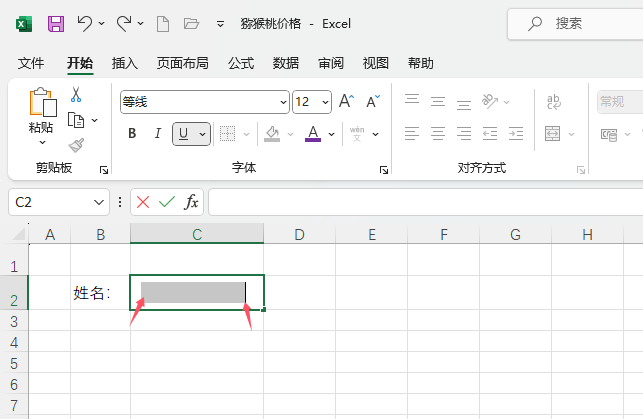Align text right
The width and height of the screenshot is (643, 419).
click(x=464, y=134)
